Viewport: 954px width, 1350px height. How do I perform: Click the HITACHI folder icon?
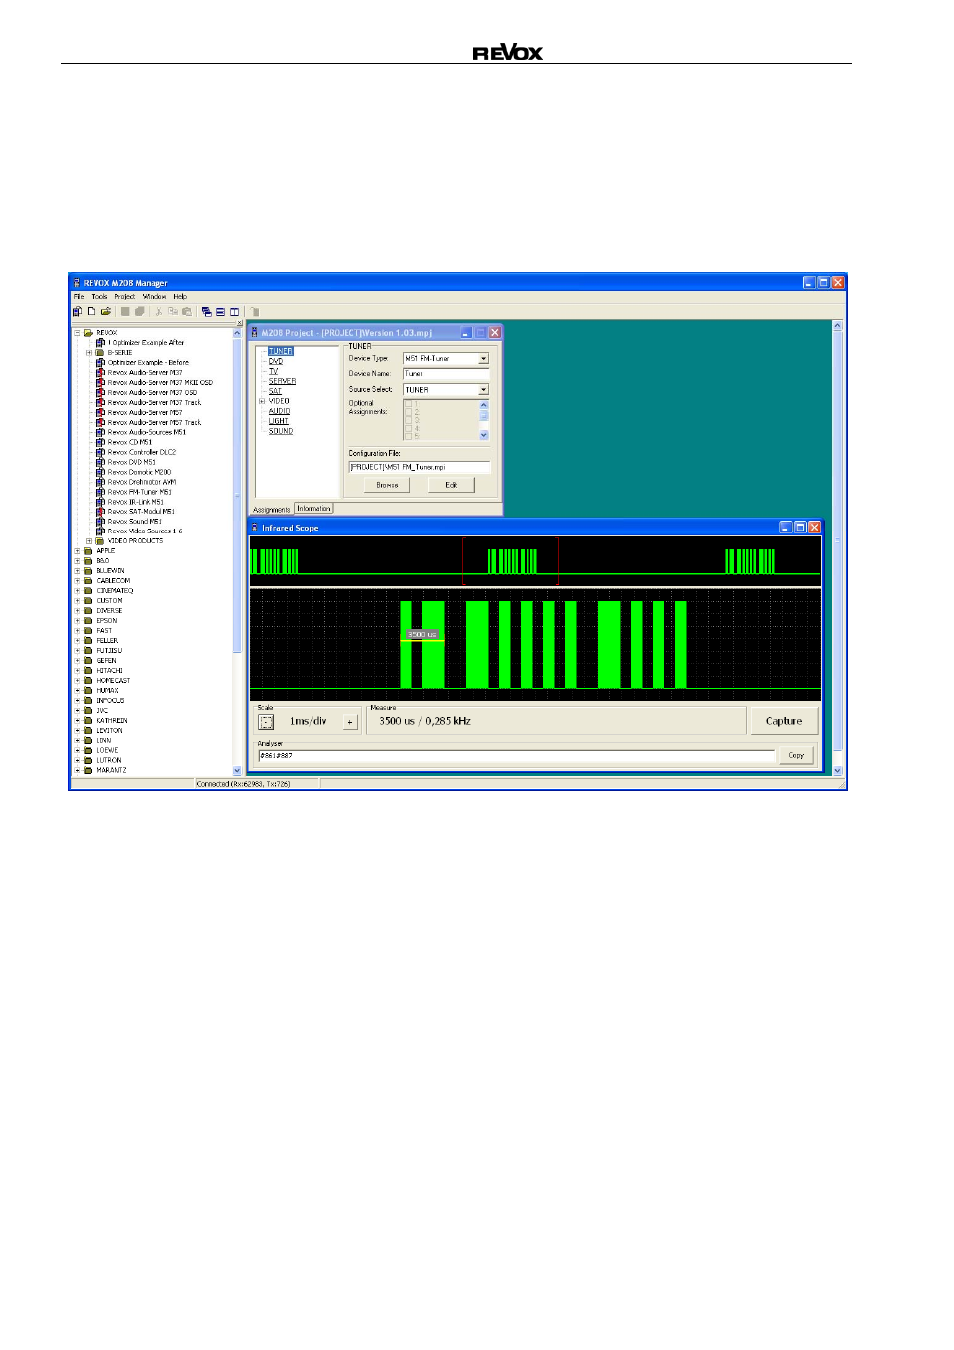point(88,671)
